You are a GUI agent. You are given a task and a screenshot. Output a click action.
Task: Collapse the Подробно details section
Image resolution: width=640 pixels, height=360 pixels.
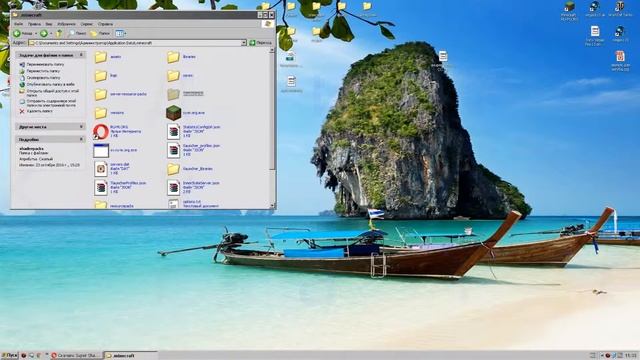[x=81, y=140]
